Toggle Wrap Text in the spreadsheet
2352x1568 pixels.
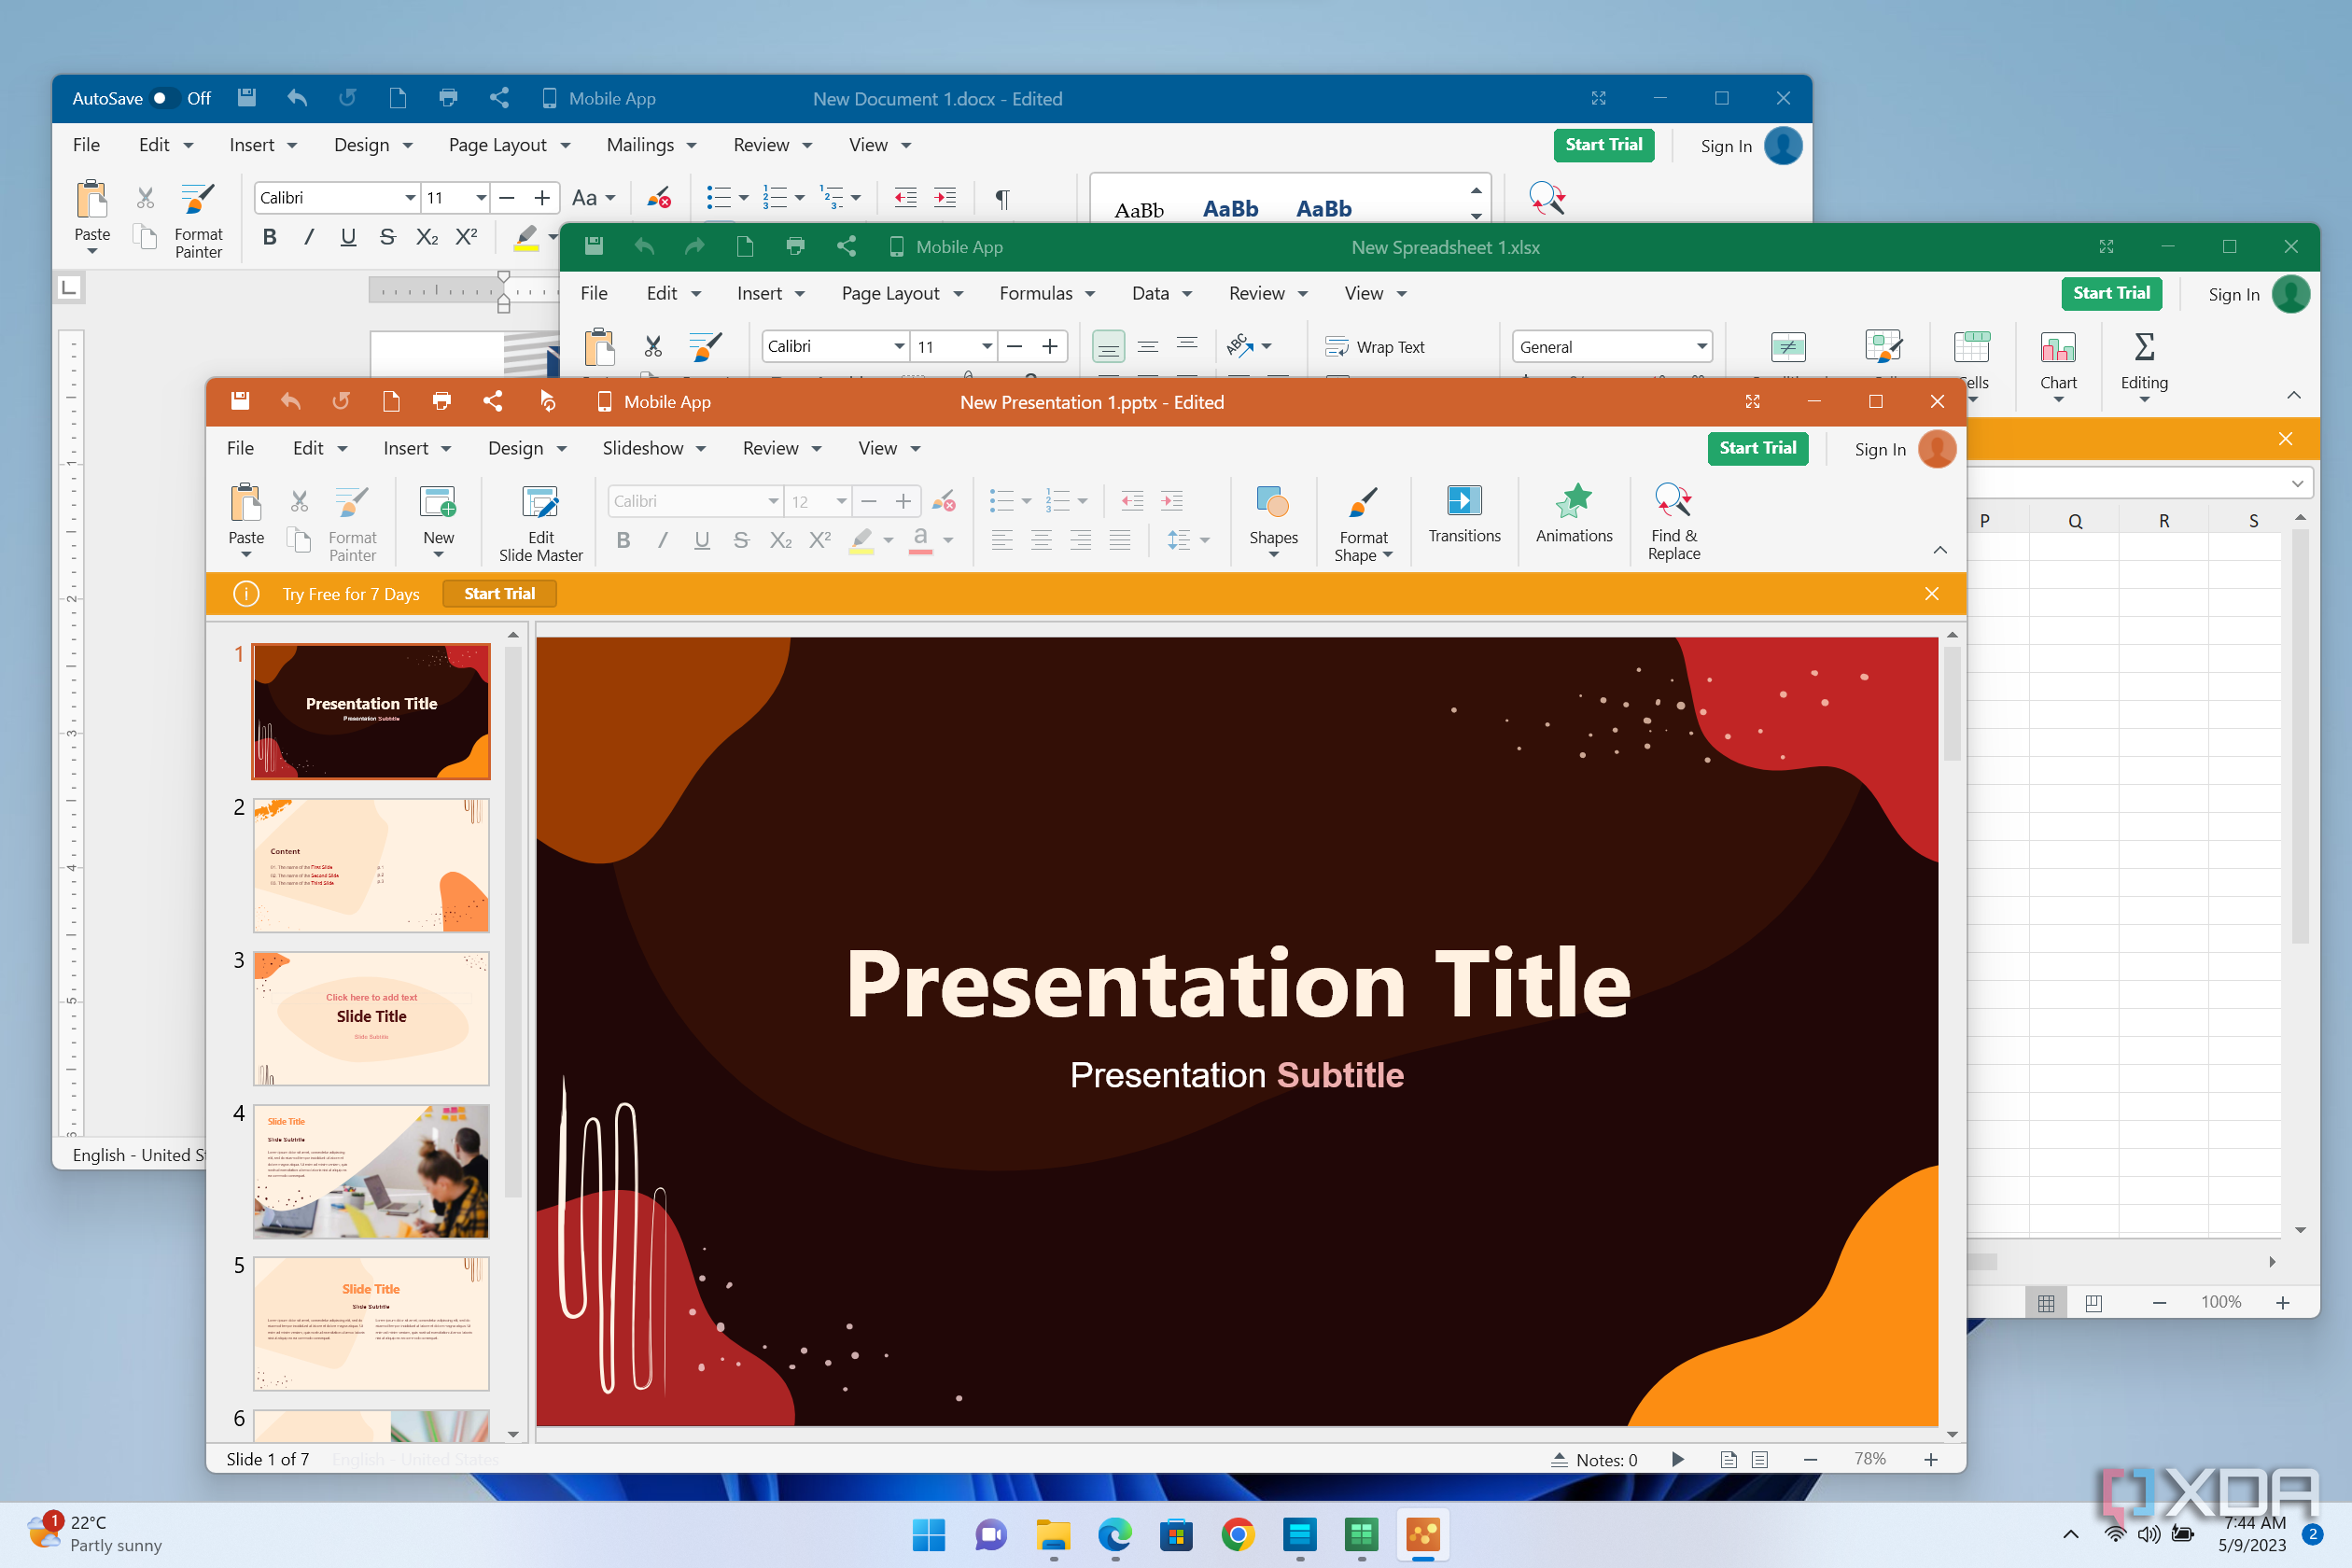(1374, 347)
